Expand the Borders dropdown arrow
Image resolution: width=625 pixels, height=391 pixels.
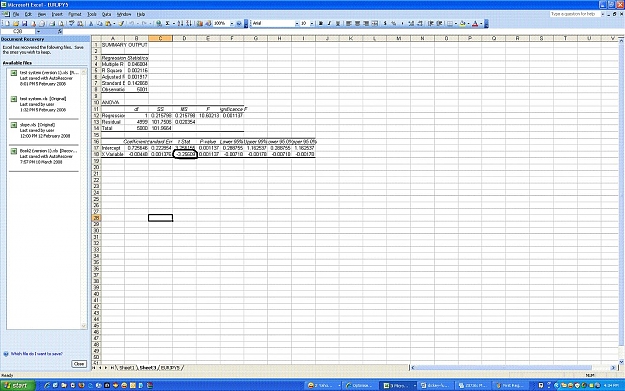coord(456,24)
